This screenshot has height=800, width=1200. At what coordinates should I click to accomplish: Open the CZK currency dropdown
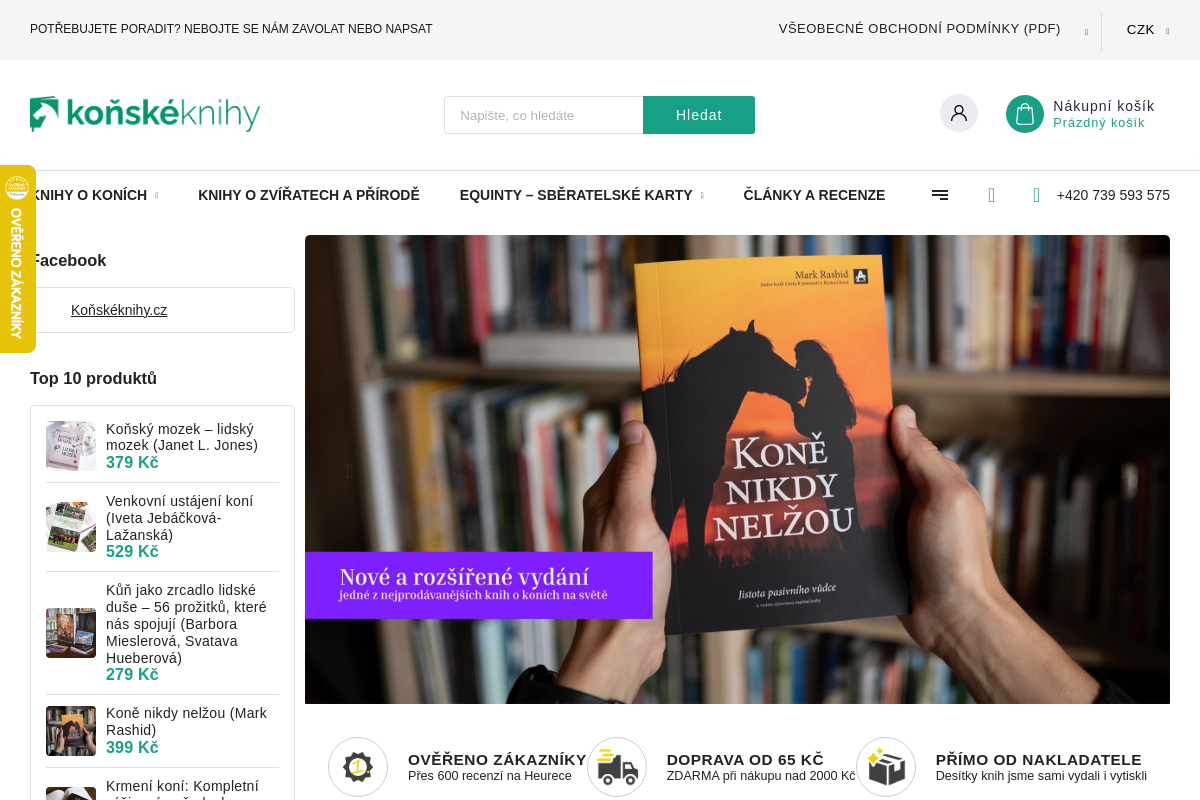tap(1147, 30)
